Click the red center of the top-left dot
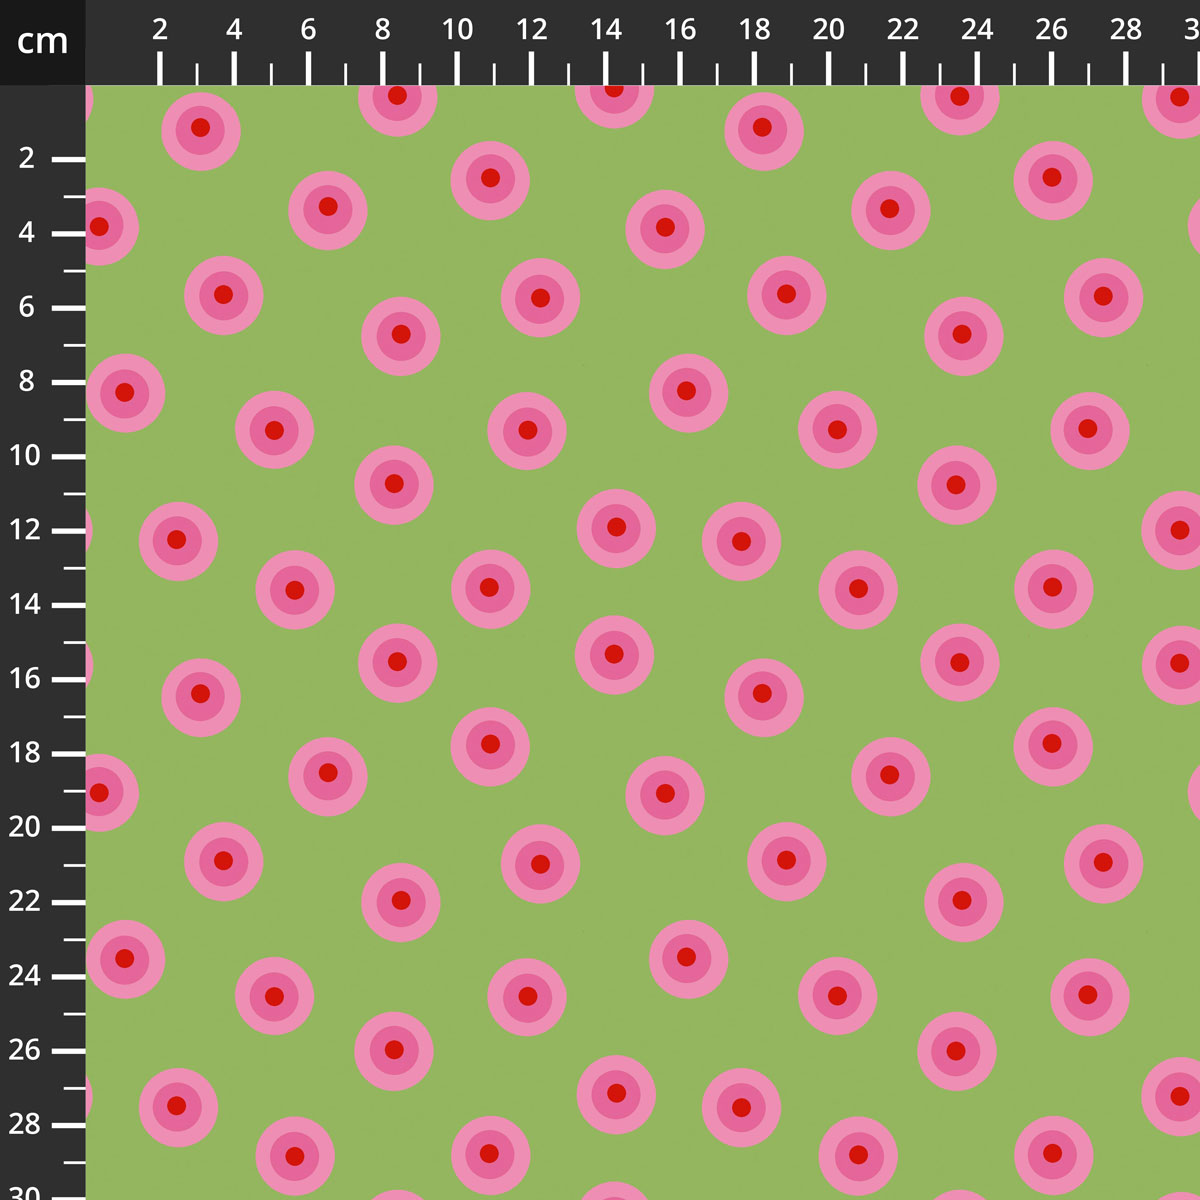1200x1200 pixels. [x=199, y=128]
